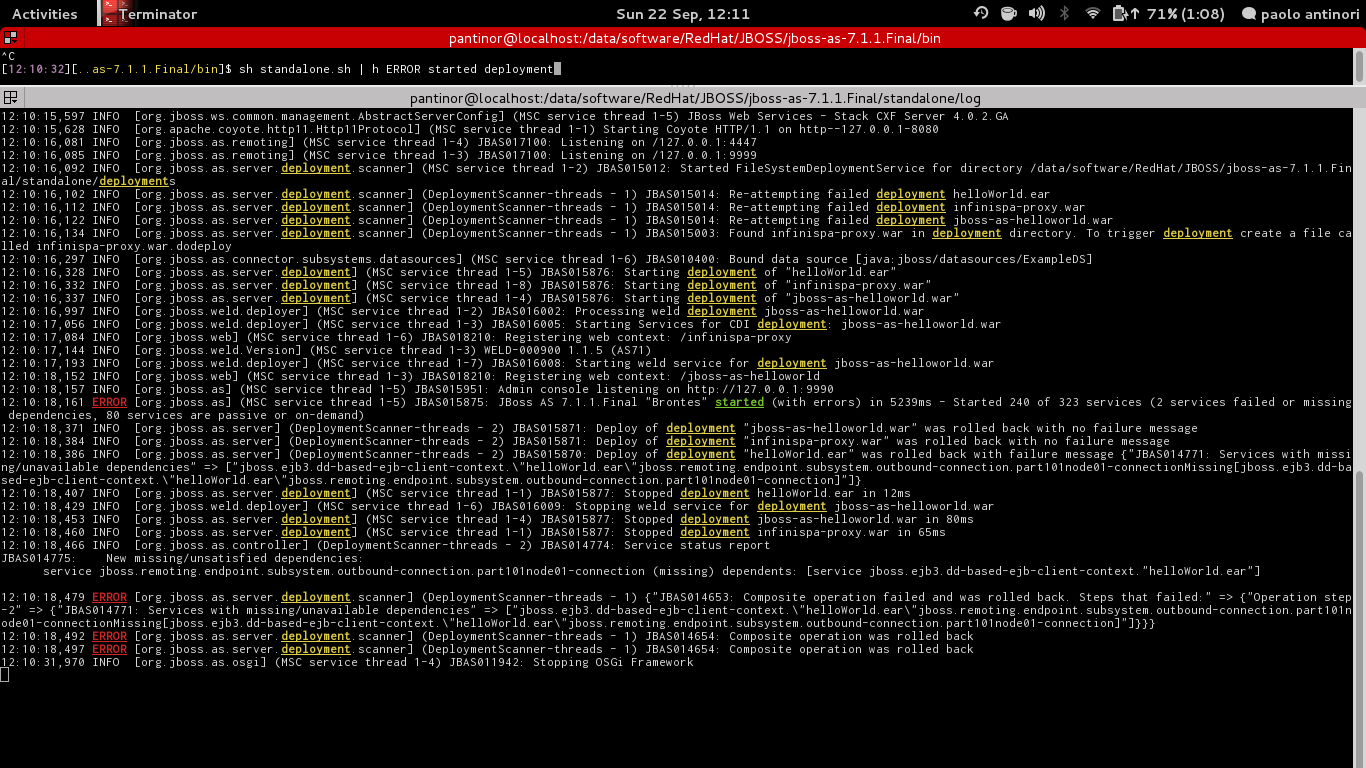Screen dimensions: 1366x768
Task: Open the volume control icon
Action: click(1037, 14)
